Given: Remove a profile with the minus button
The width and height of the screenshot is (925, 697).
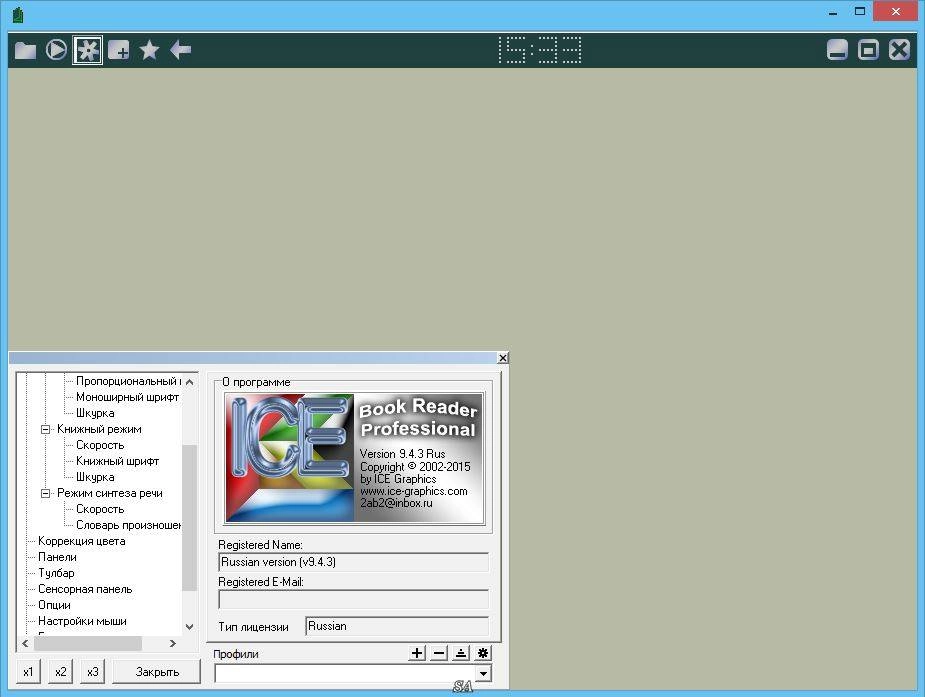Looking at the screenshot, I should click(439, 653).
